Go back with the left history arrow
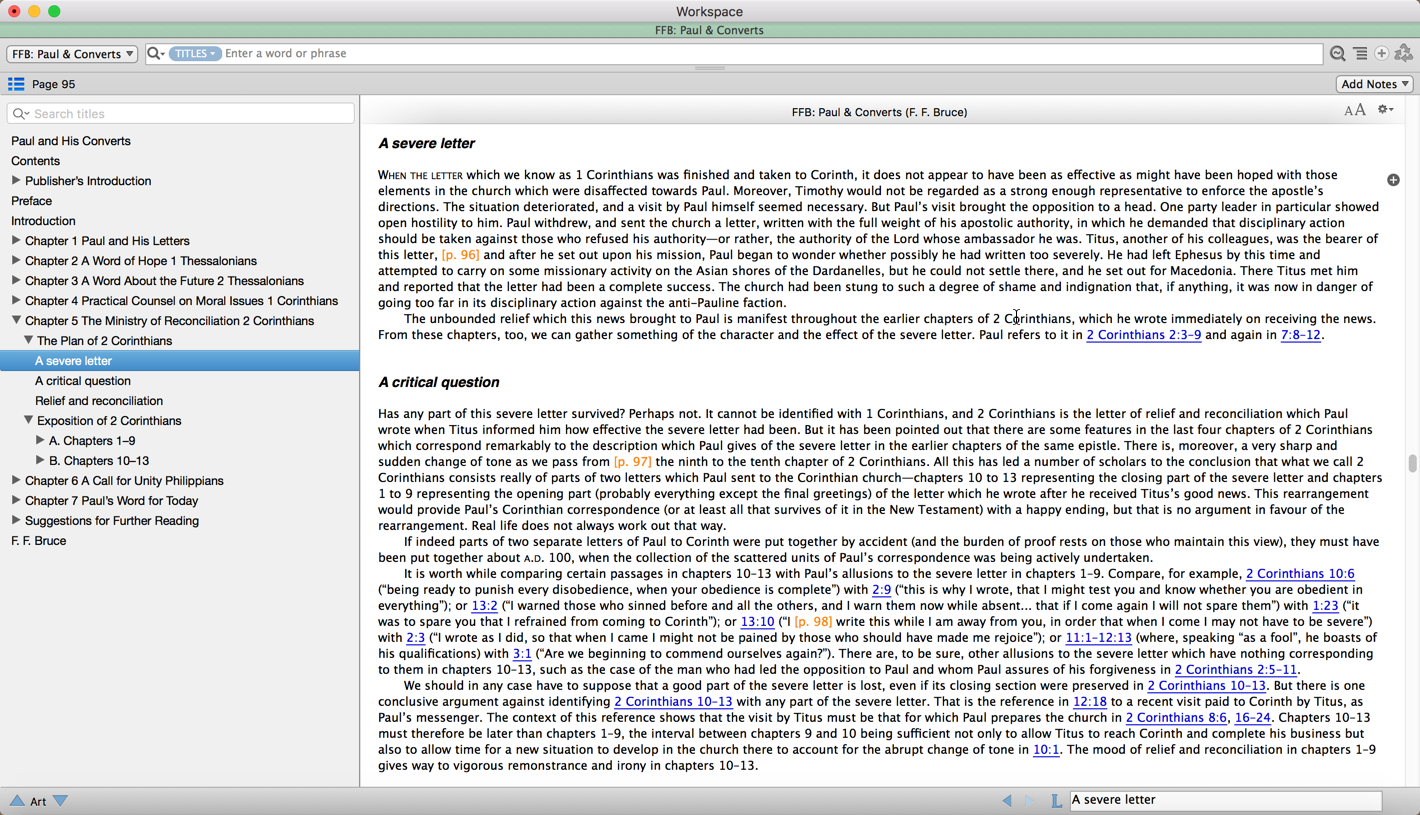 pyautogui.click(x=1007, y=800)
